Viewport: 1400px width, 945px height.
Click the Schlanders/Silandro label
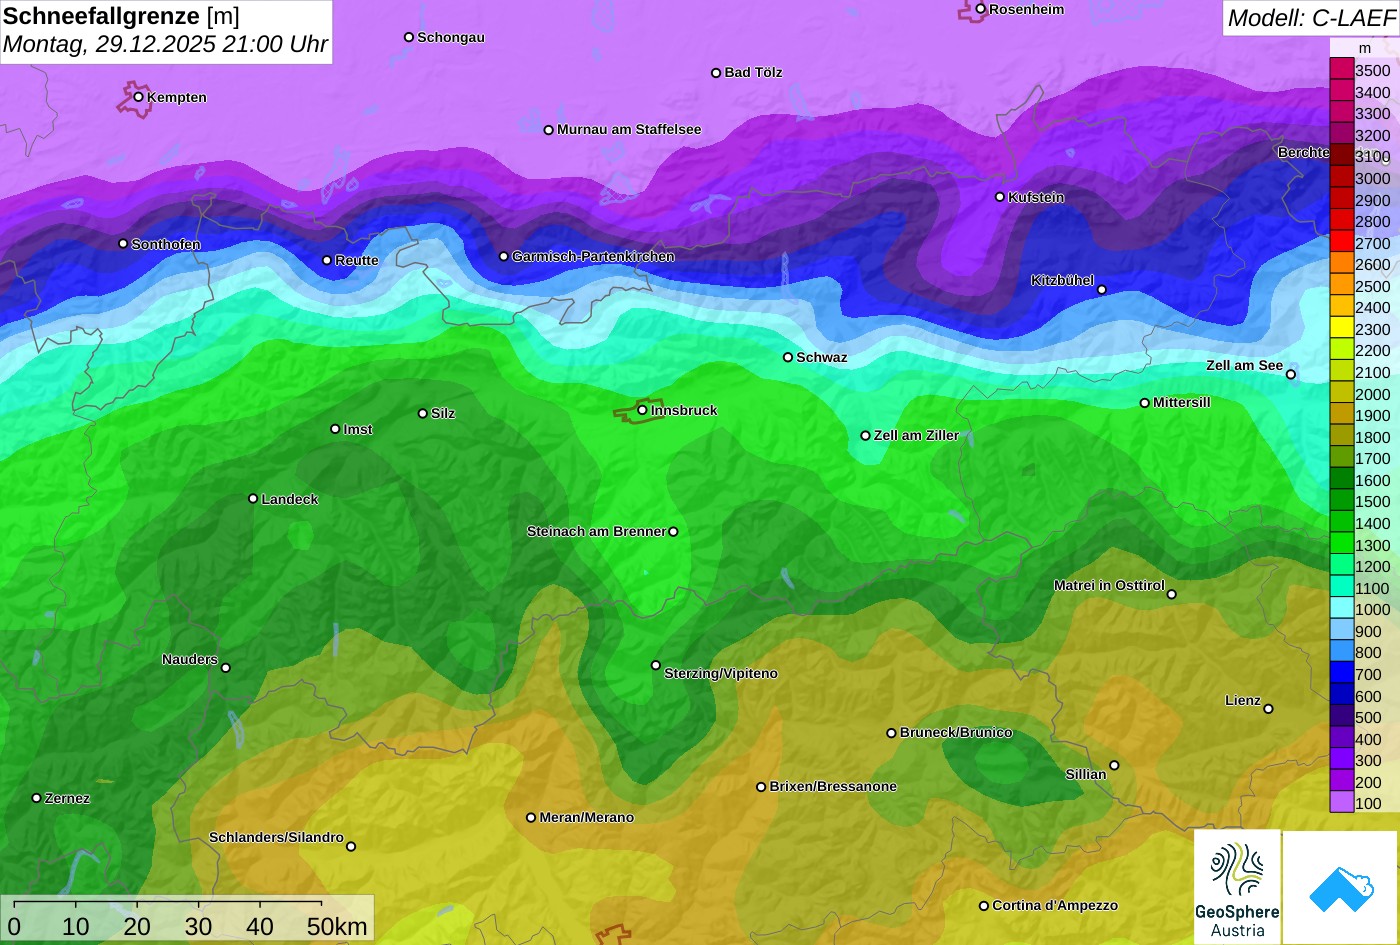point(276,837)
